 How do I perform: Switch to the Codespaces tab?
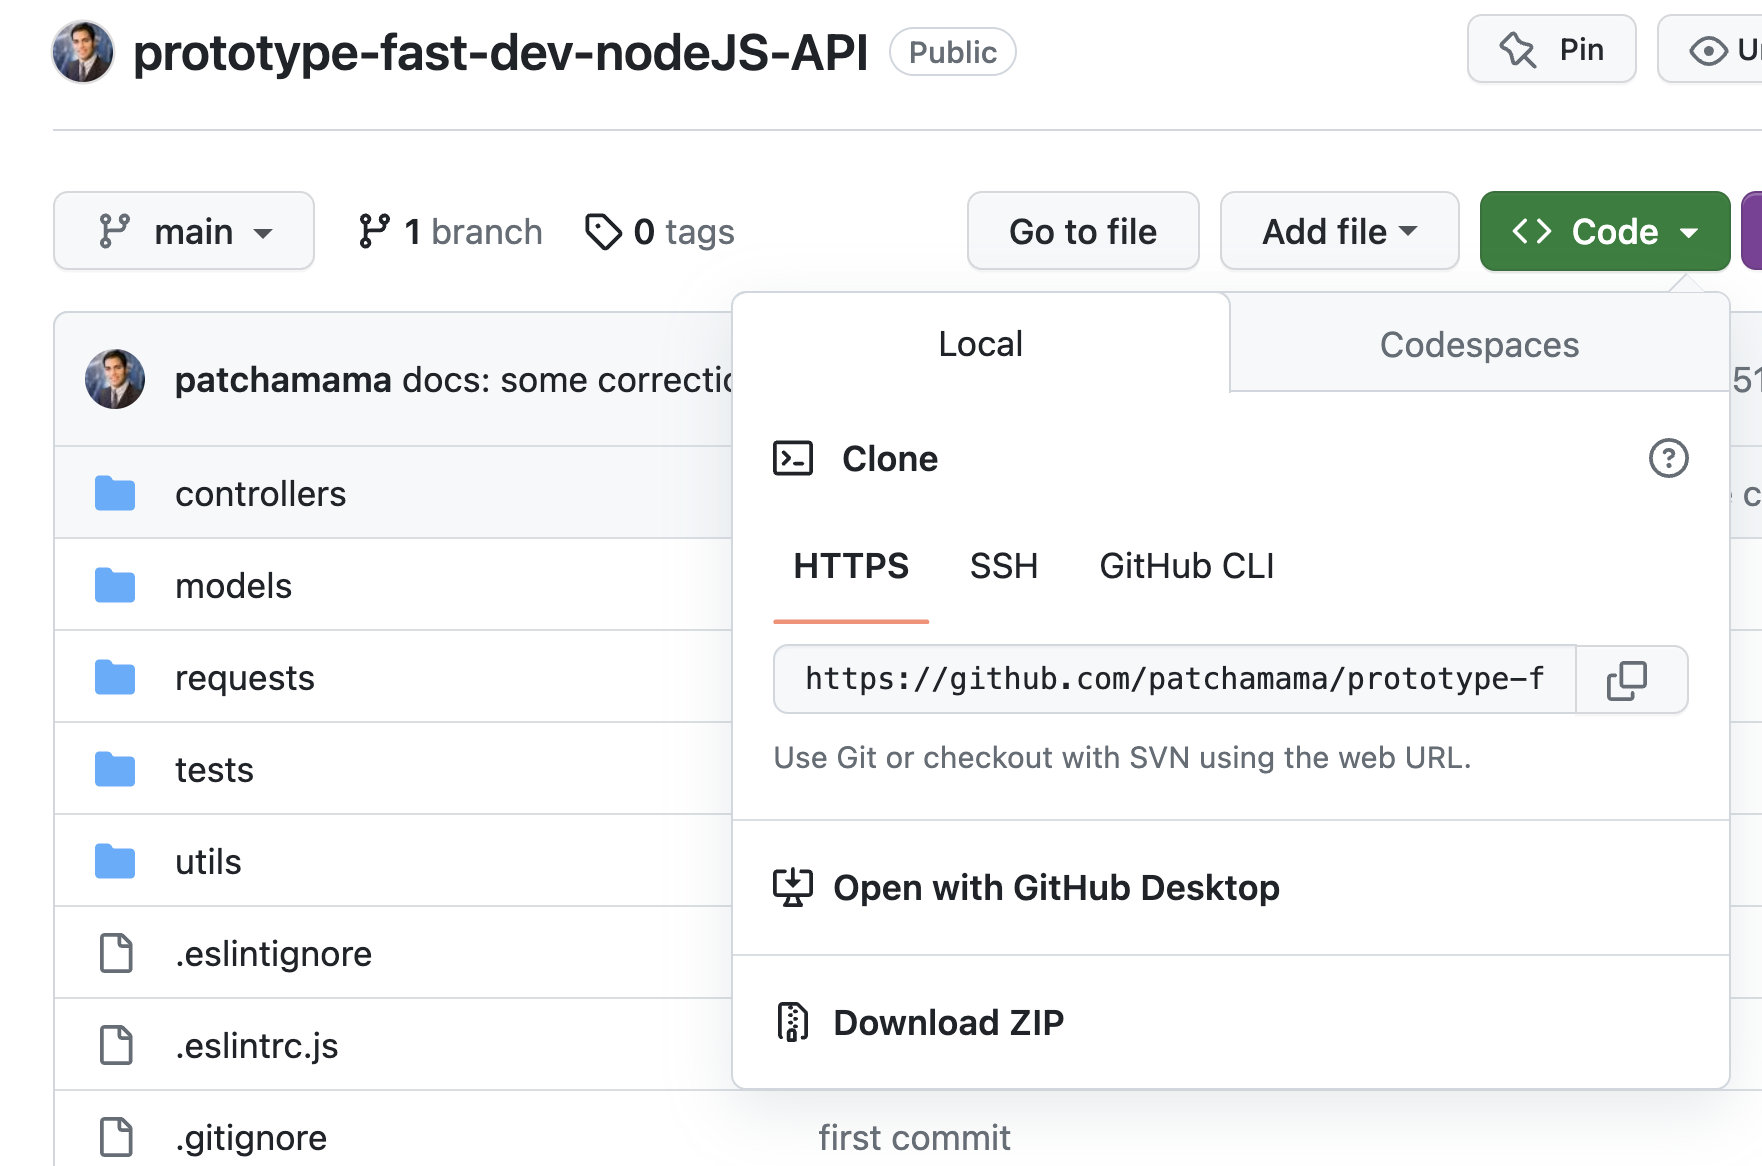(1479, 345)
